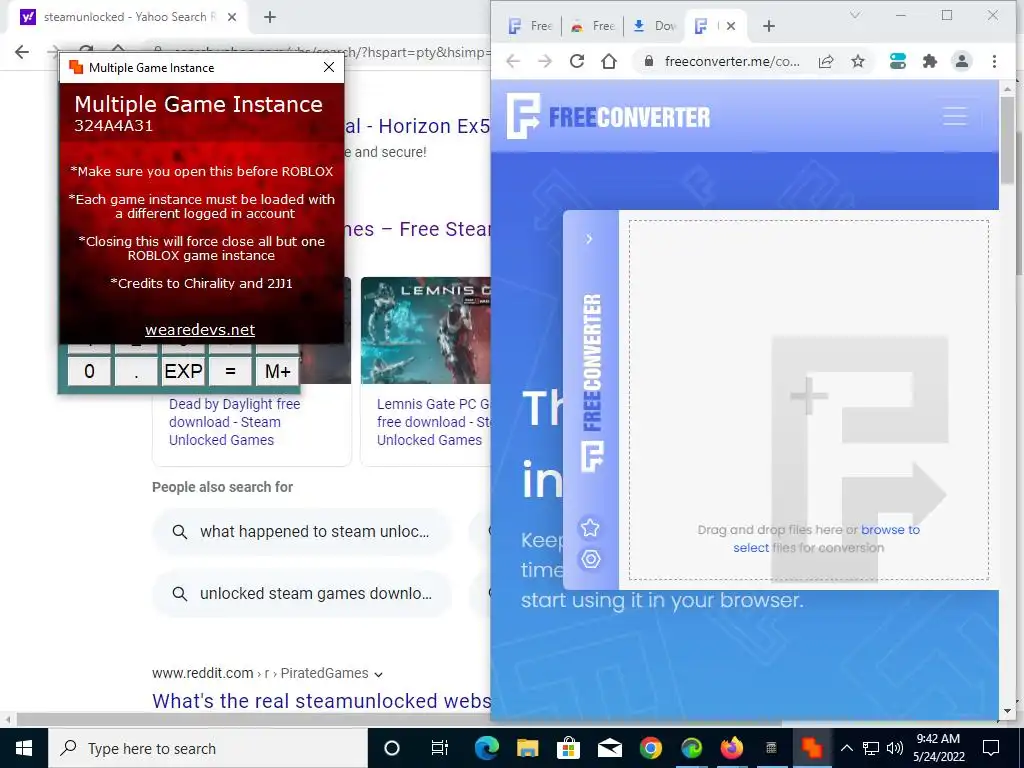Screen dimensions: 1024x768
Task: View site info via lock icon
Action: (648, 61)
